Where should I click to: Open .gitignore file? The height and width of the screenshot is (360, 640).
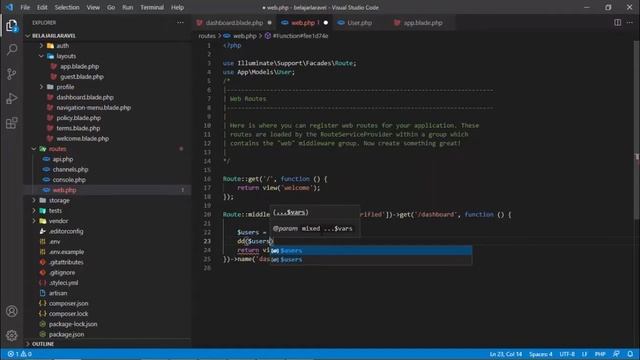click(62, 273)
